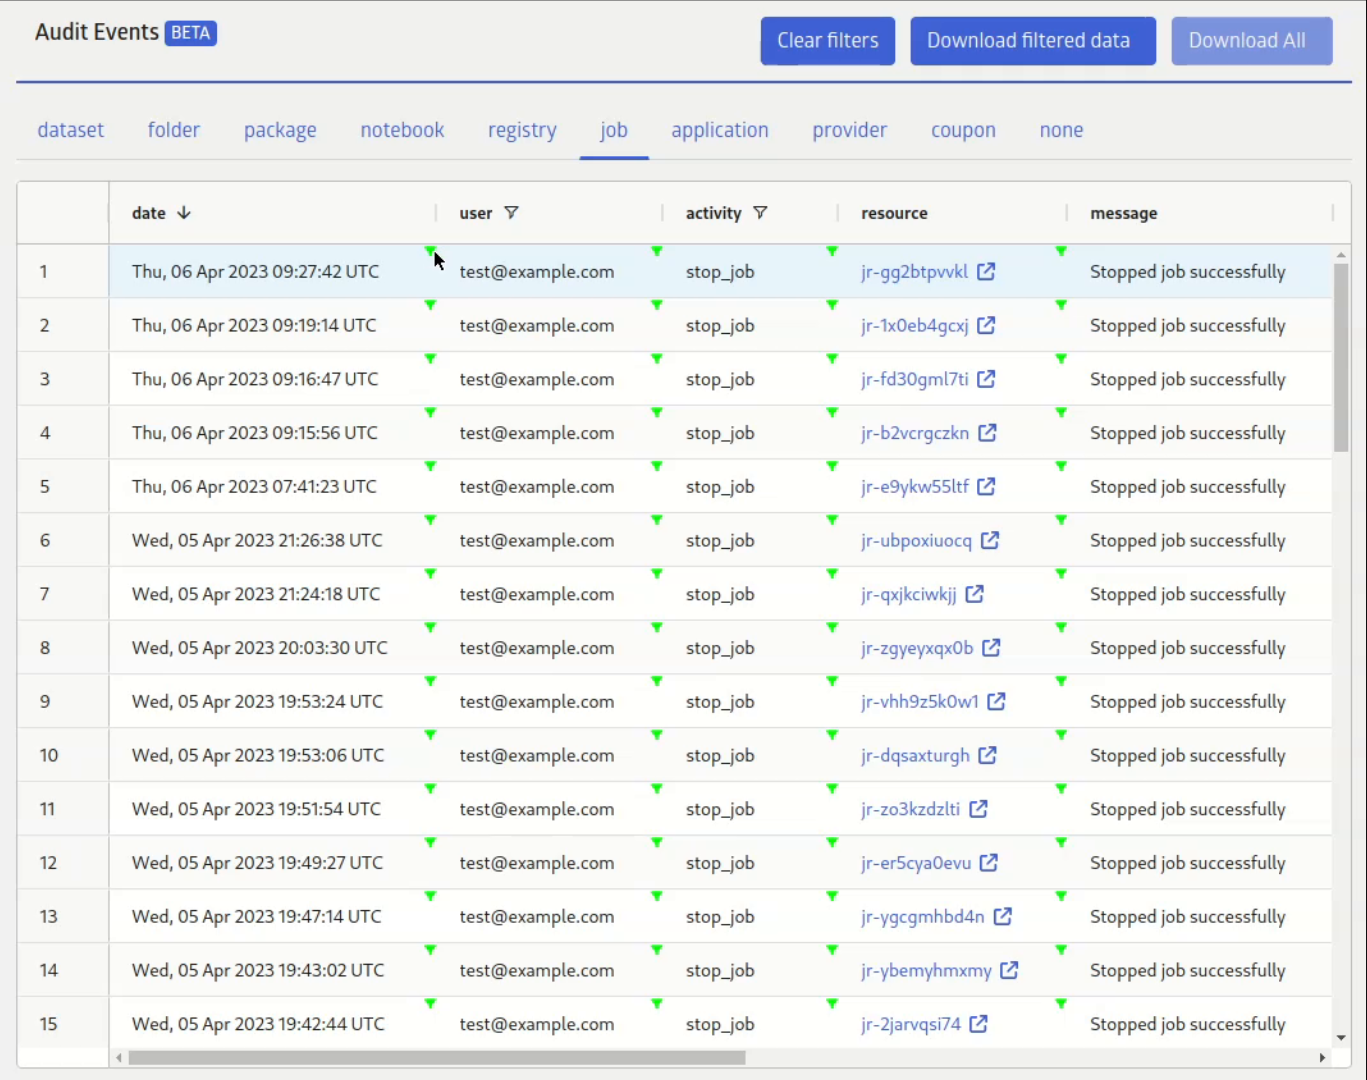Click the vertical scrollbar thumb

coord(1341,357)
